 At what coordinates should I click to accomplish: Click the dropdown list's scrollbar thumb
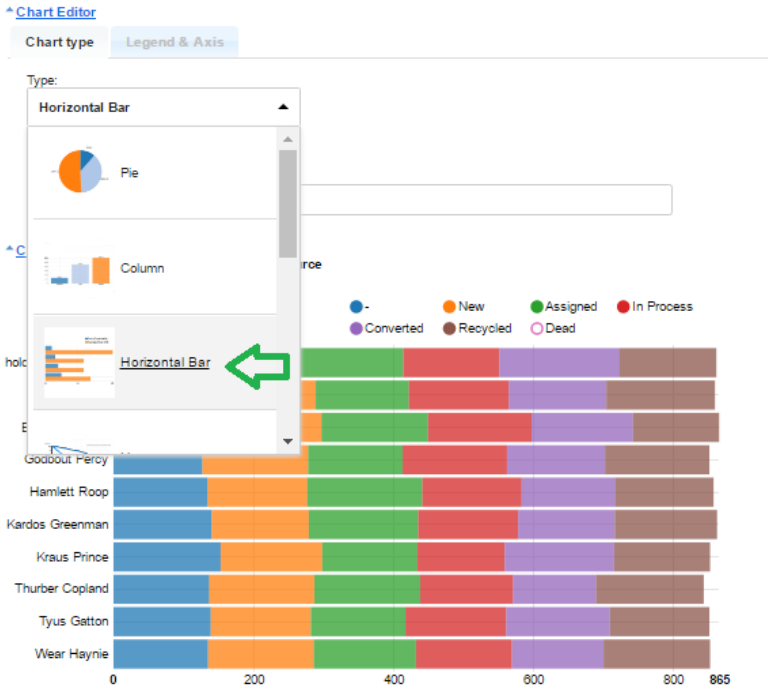[288, 204]
